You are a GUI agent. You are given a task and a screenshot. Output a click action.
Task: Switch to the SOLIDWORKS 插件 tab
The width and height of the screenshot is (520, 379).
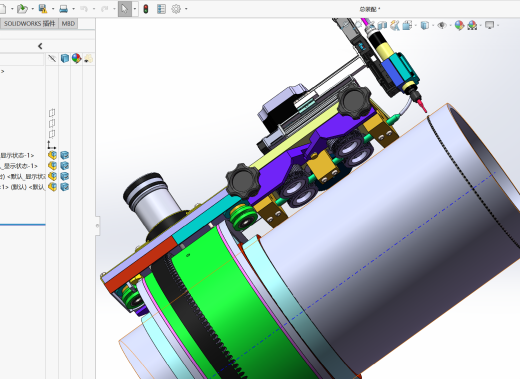(29, 24)
